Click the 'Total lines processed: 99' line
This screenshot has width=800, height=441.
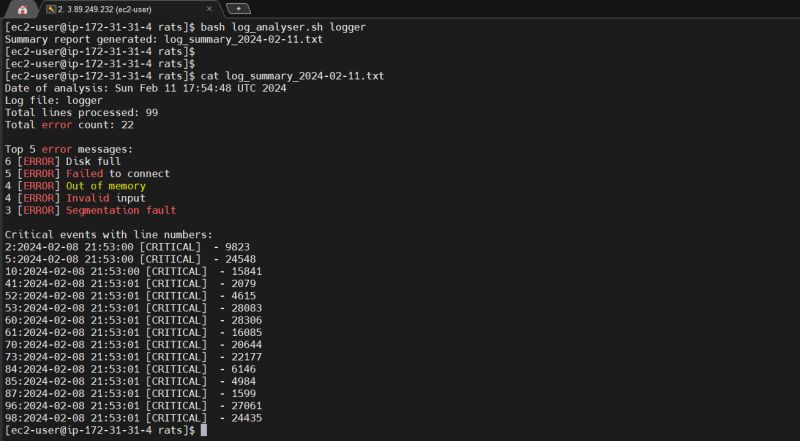click(82, 113)
